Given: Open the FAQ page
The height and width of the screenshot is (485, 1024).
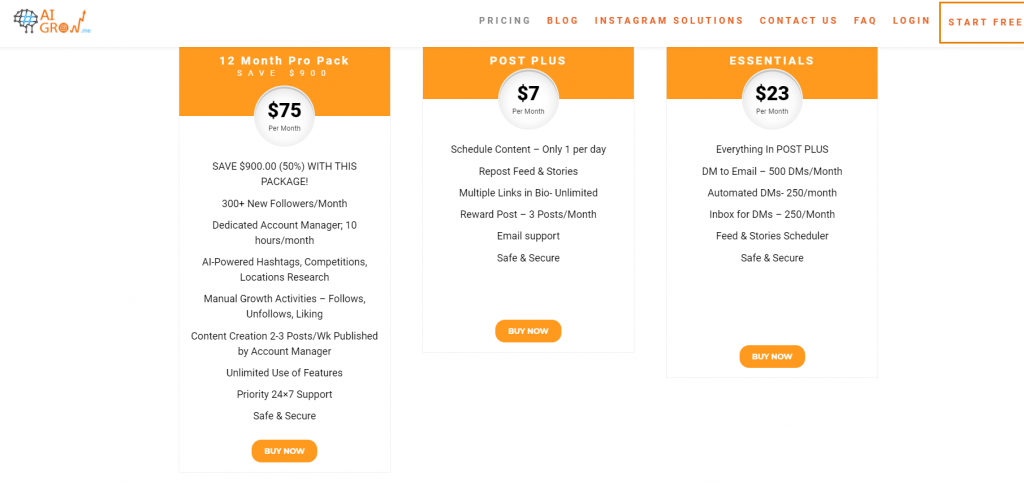Looking at the screenshot, I should coord(865,21).
